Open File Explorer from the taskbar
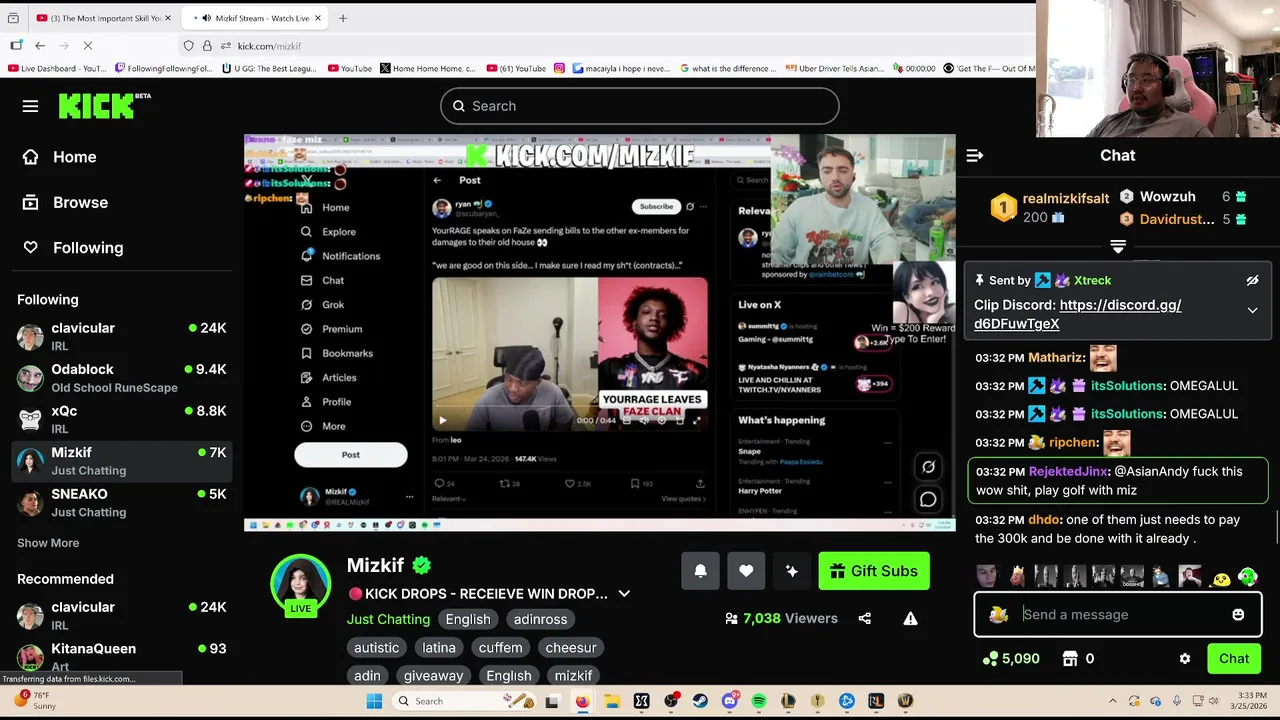Viewport: 1280px width, 720px height. click(x=612, y=701)
